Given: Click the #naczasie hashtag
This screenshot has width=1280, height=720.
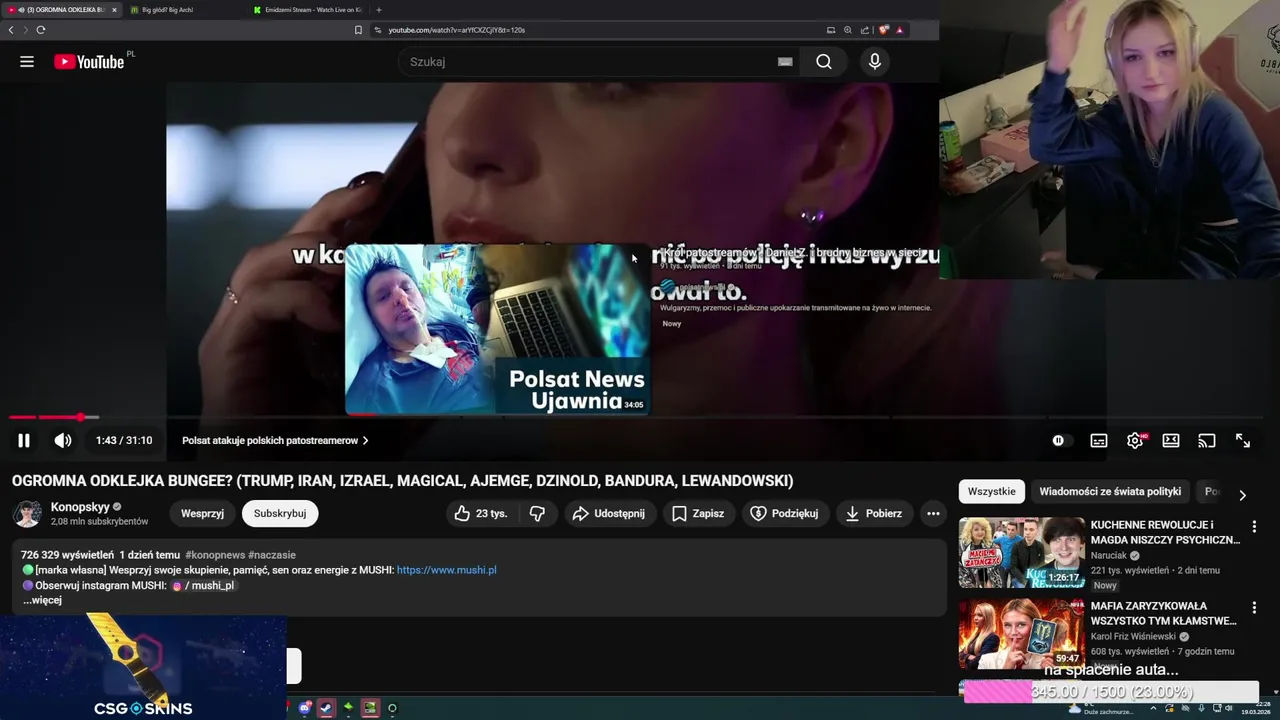Looking at the screenshot, I should pyautogui.click(x=272, y=555).
